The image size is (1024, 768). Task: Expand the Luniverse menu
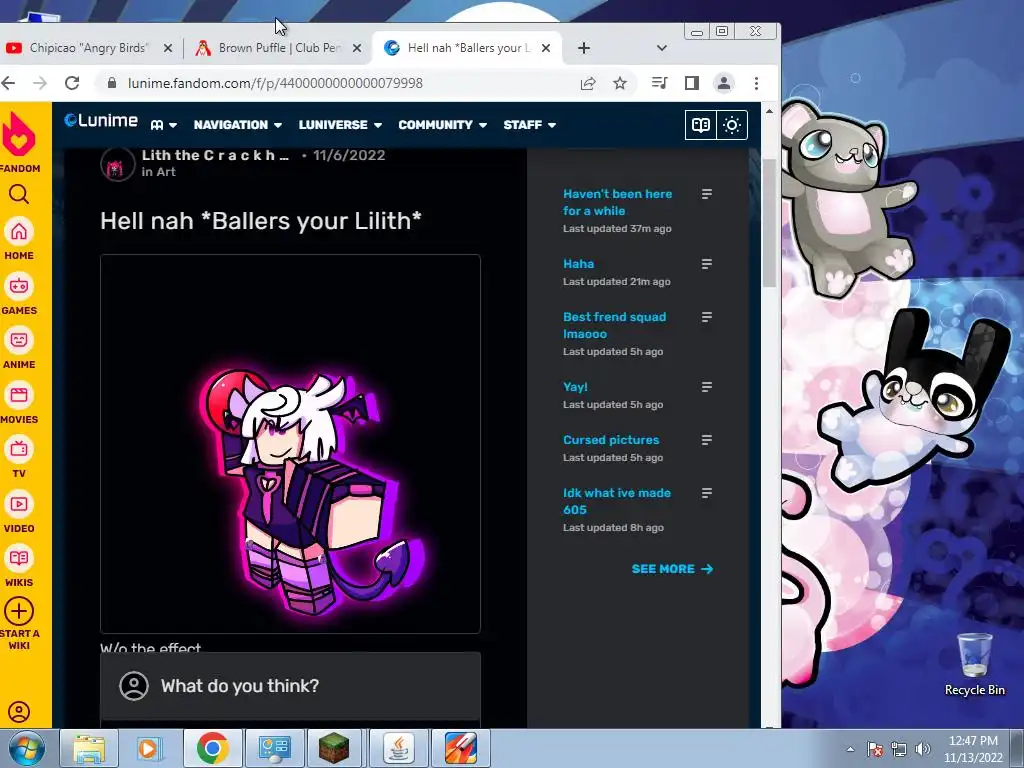click(340, 125)
